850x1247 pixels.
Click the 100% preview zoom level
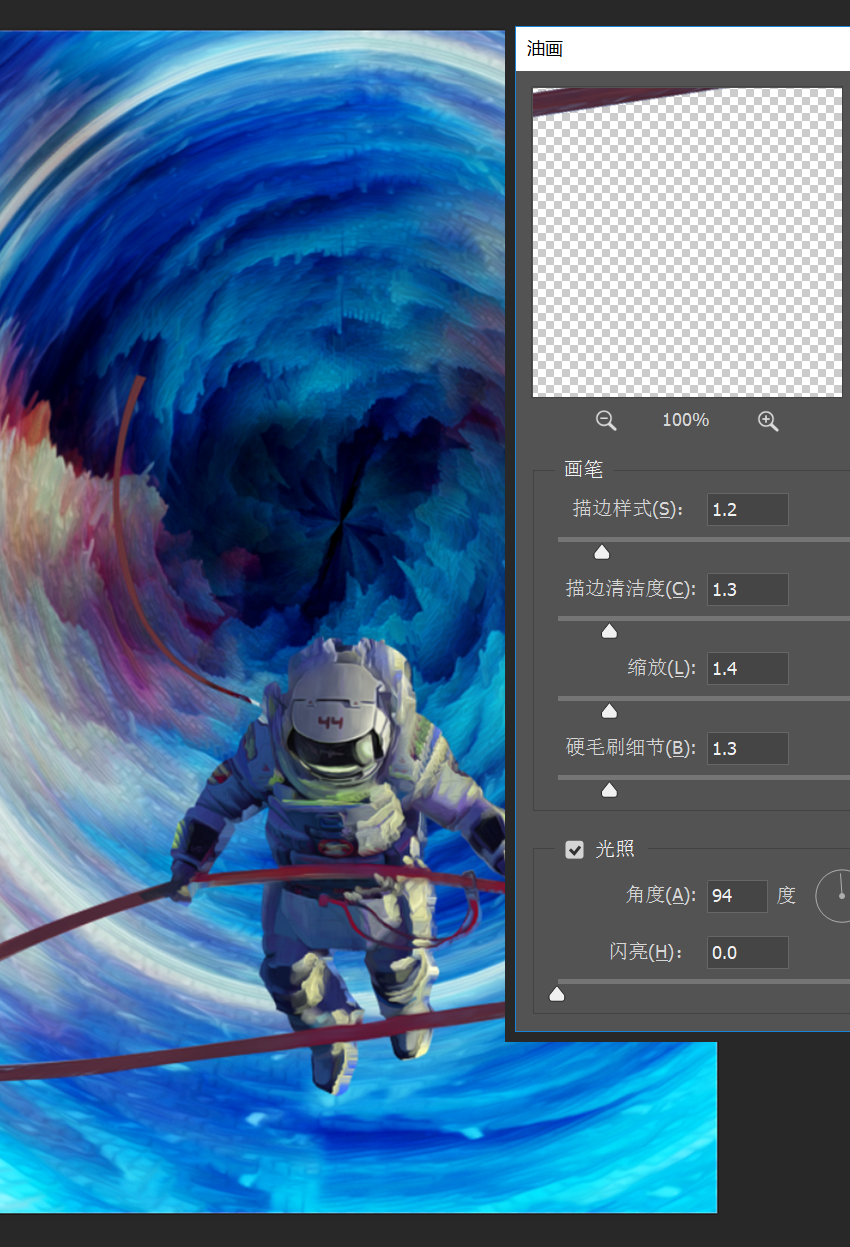(x=686, y=421)
